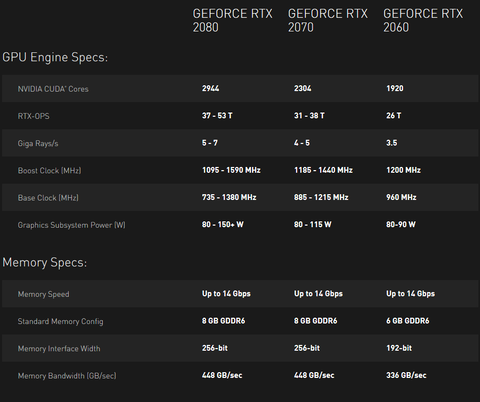Image resolution: width=480 pixels, height=402 pixels.
Task: Click the RTX-OPS row label
Action: 33,116
